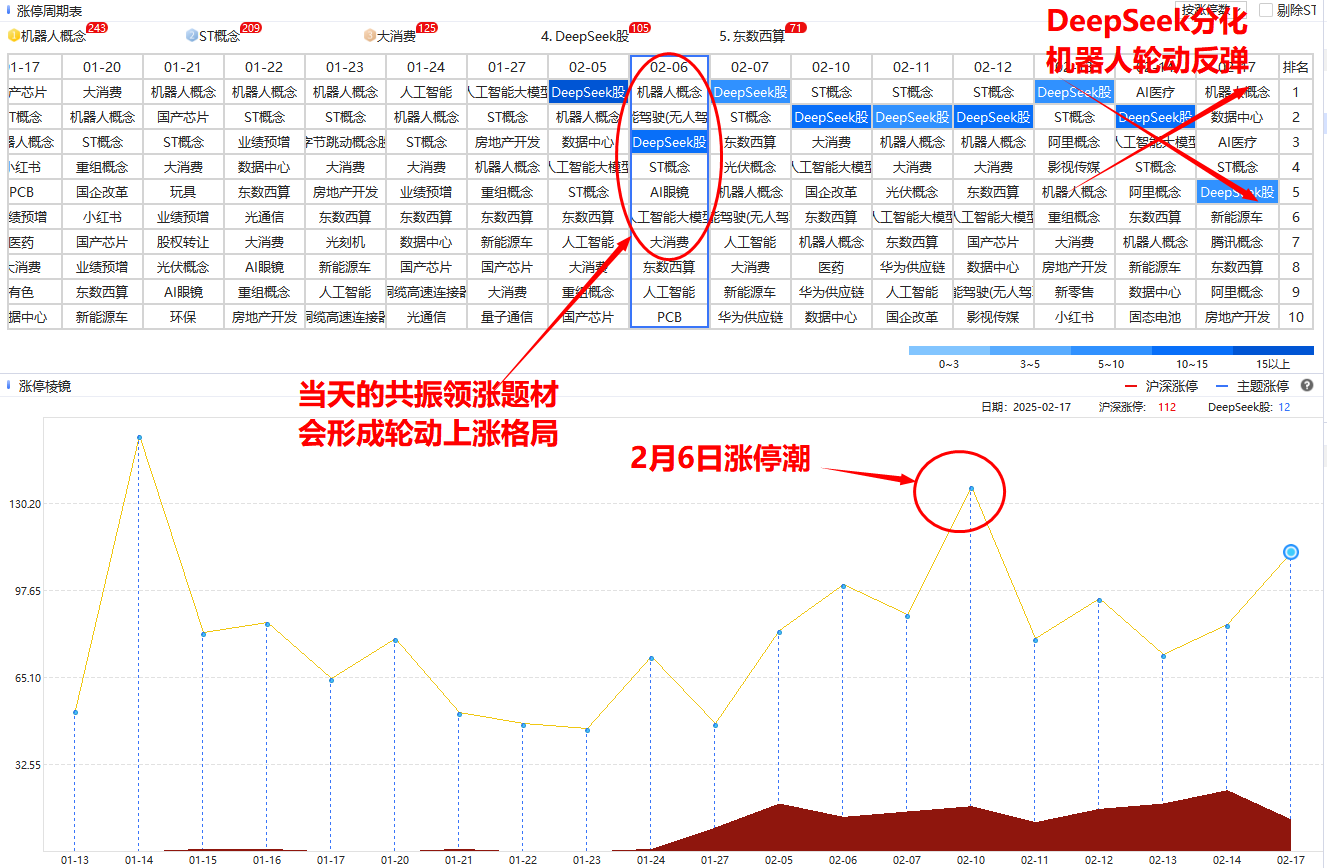Screen dimensions: 1327x868
Task: Select the 量子通信 table cell
Action: click(x=507, y=317)
